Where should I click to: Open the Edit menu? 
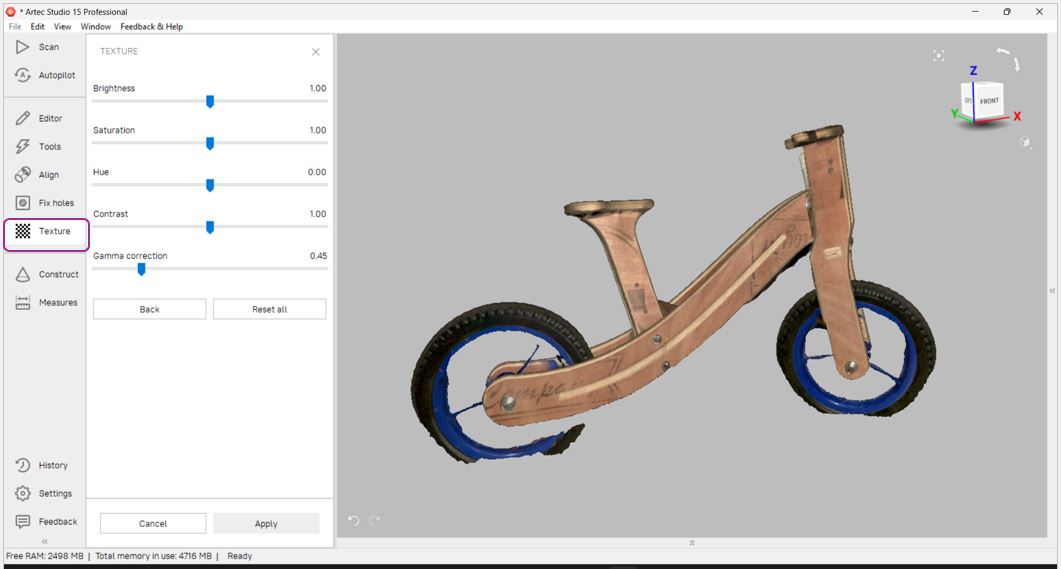point(37,26)
